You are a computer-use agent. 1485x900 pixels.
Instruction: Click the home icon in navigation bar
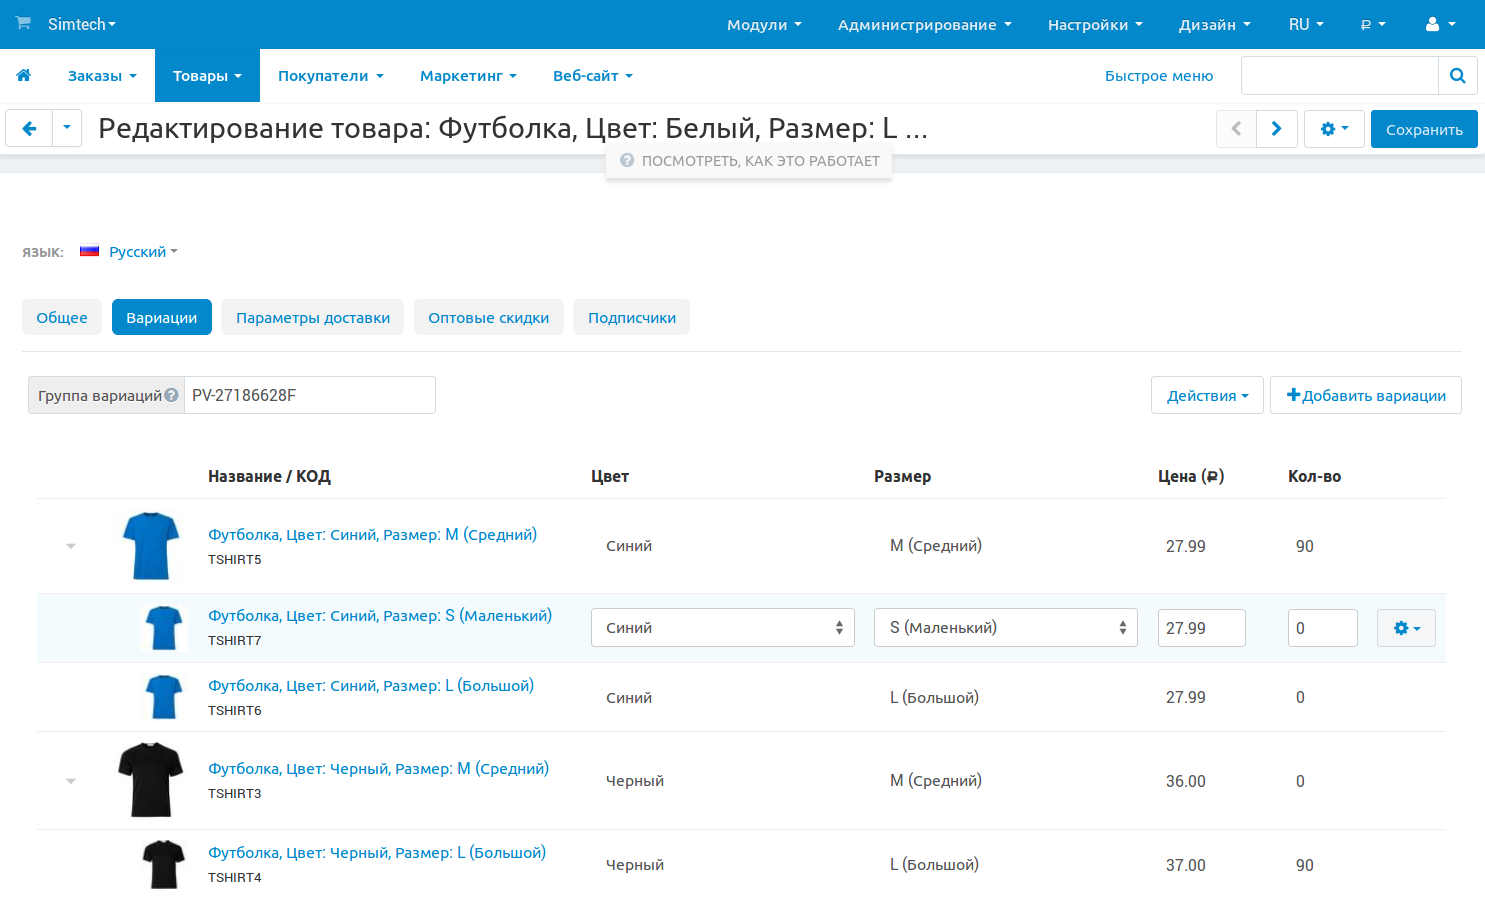coord(24,75)
